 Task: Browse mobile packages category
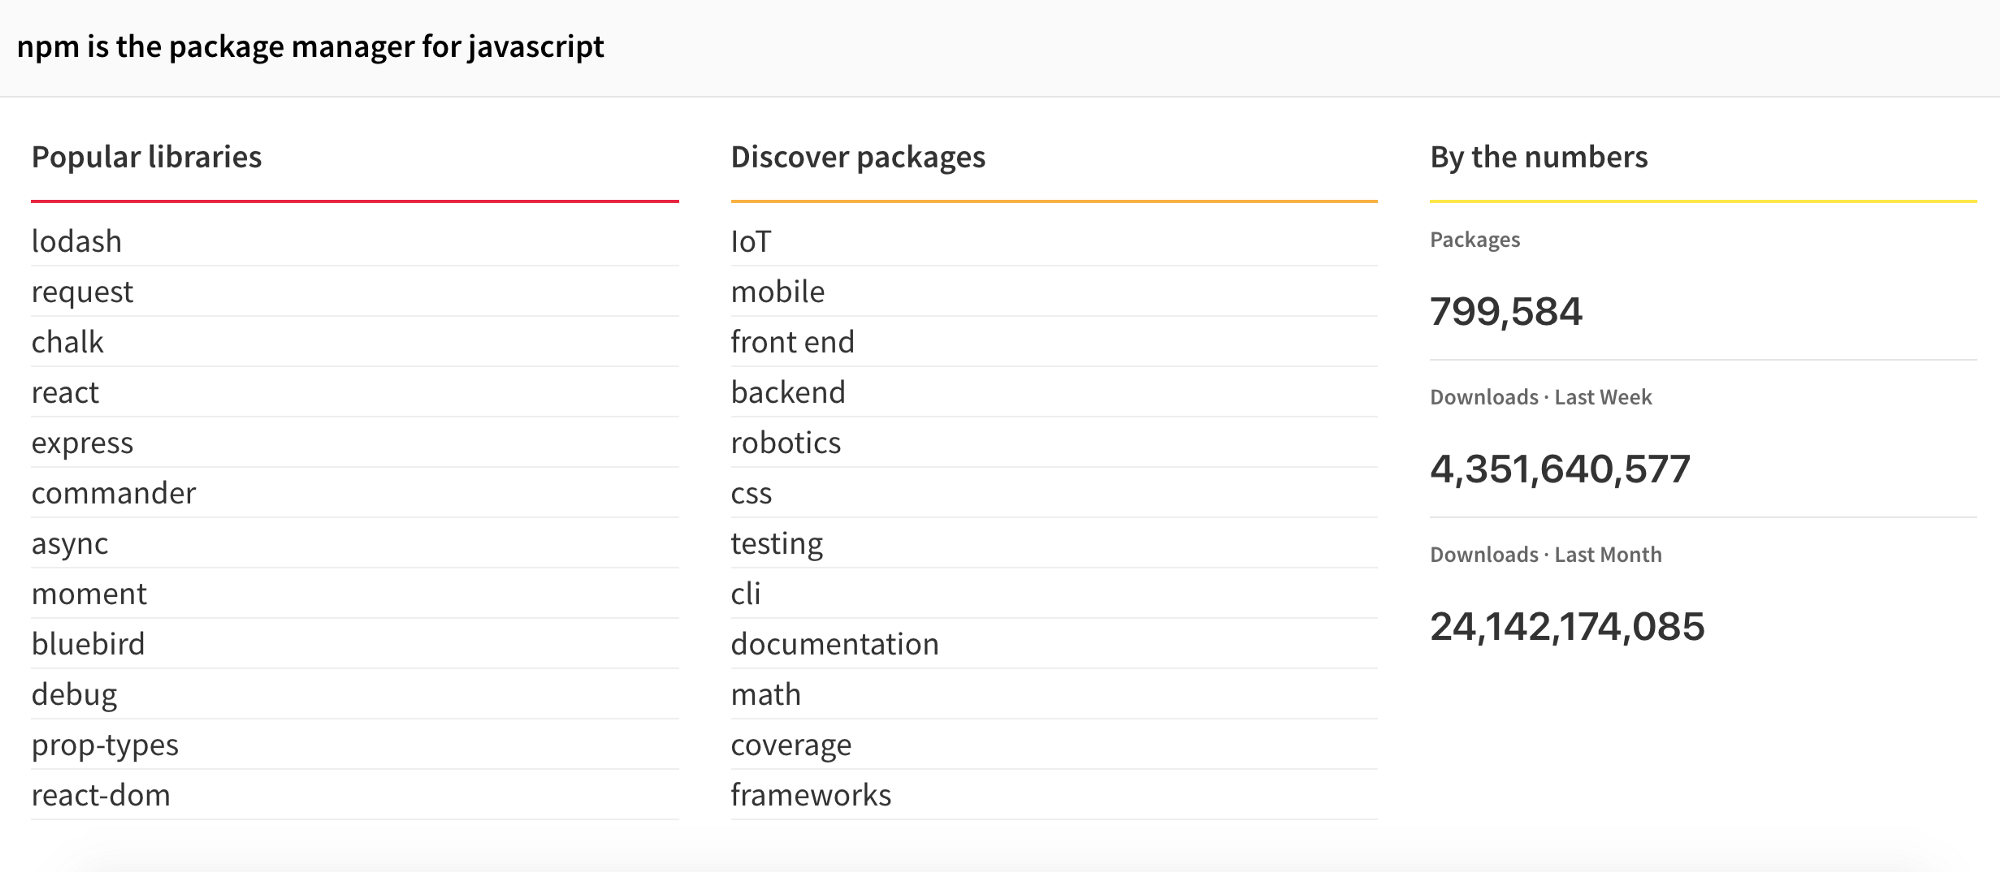click(778, 292)
